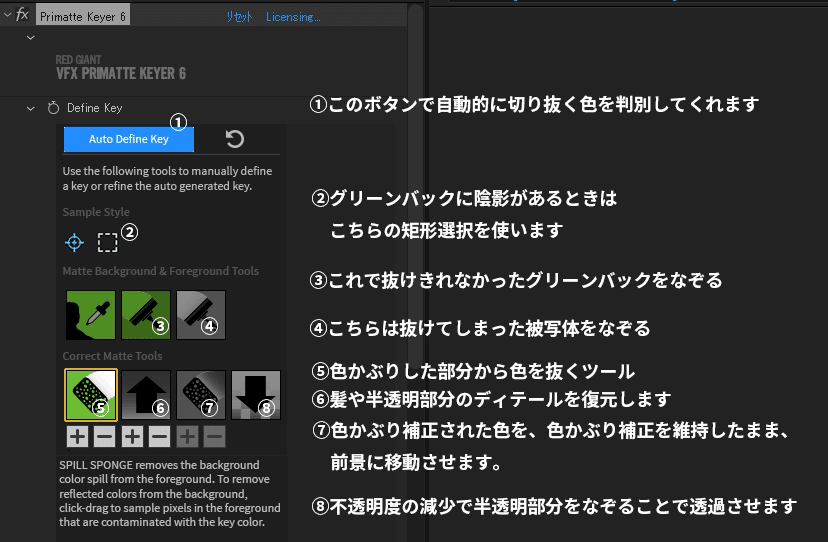The image size is (828, 542).
Task: Toggle the Define Key stopwatch
Action: [x=53, y=108]
